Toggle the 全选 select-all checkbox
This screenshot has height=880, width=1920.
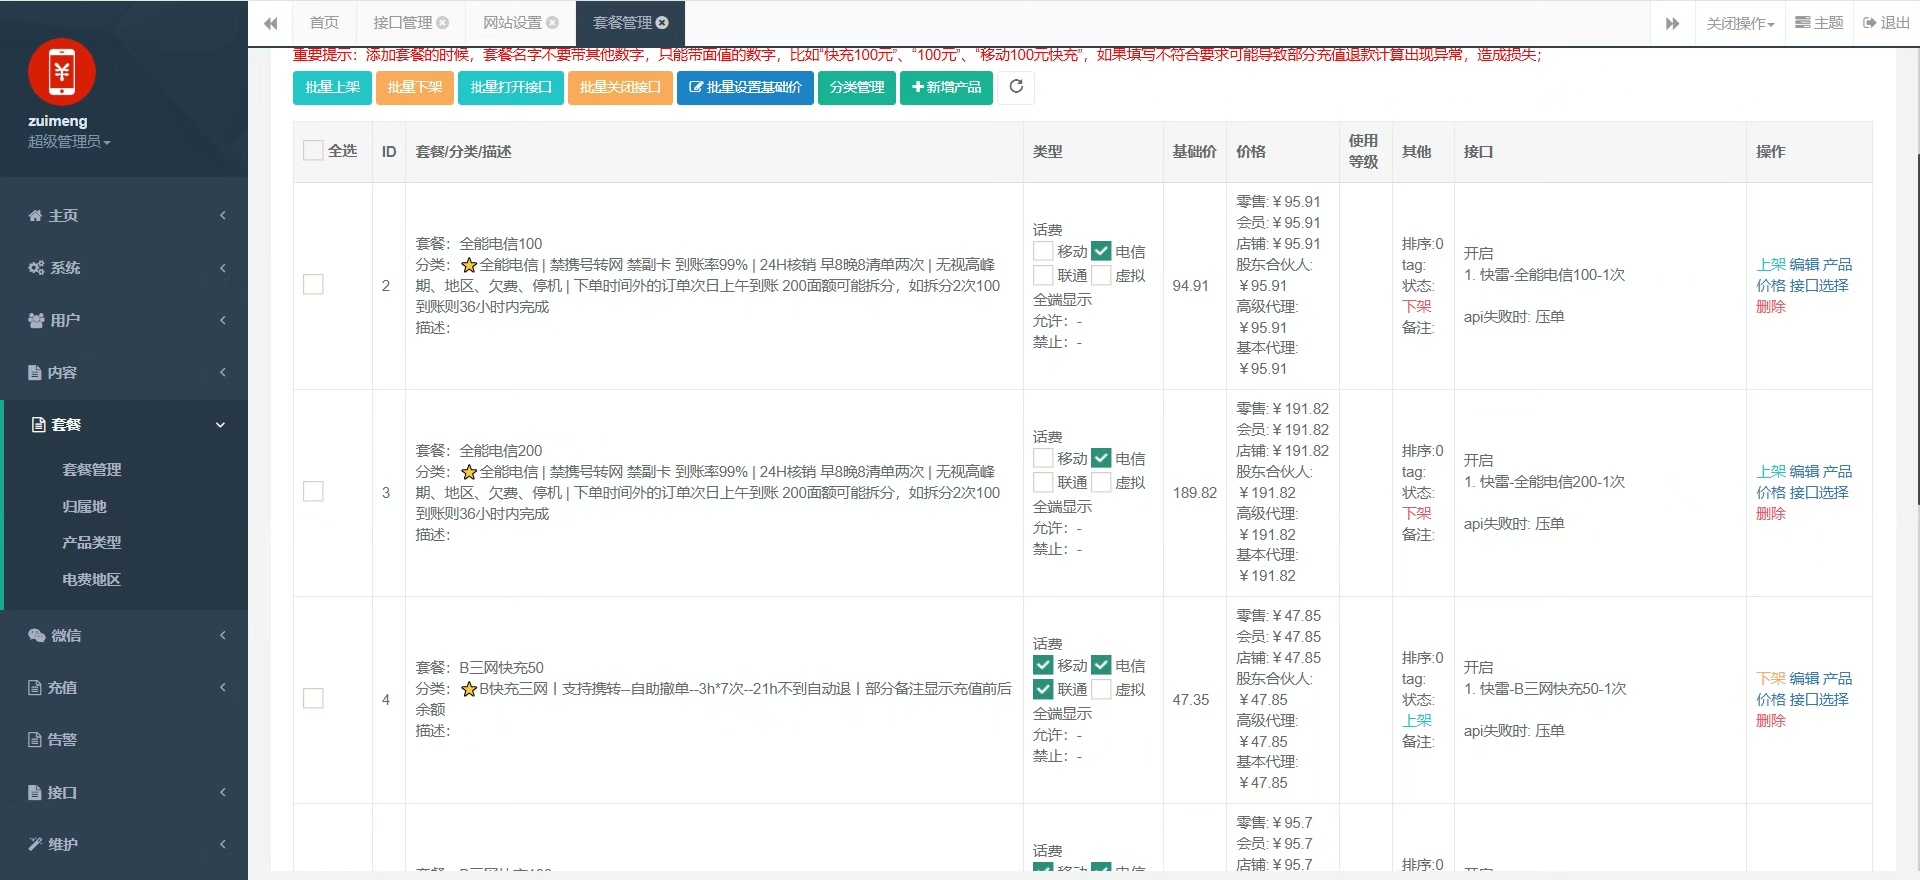(x=313, y=151)
